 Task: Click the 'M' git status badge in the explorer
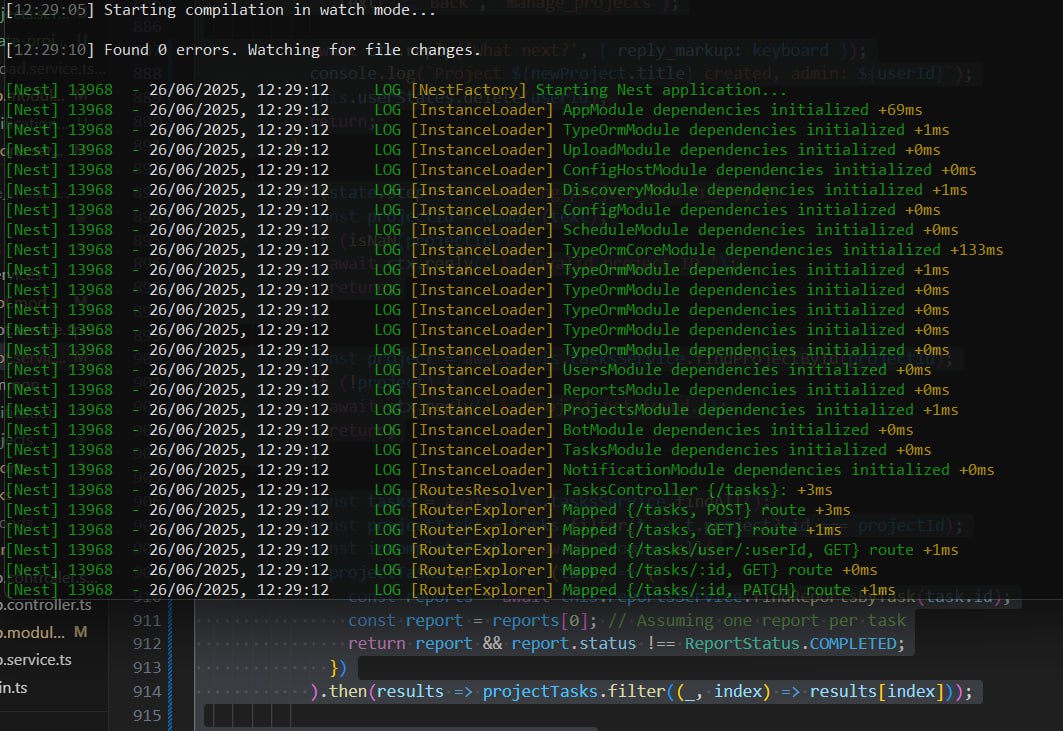coord(81,633)
